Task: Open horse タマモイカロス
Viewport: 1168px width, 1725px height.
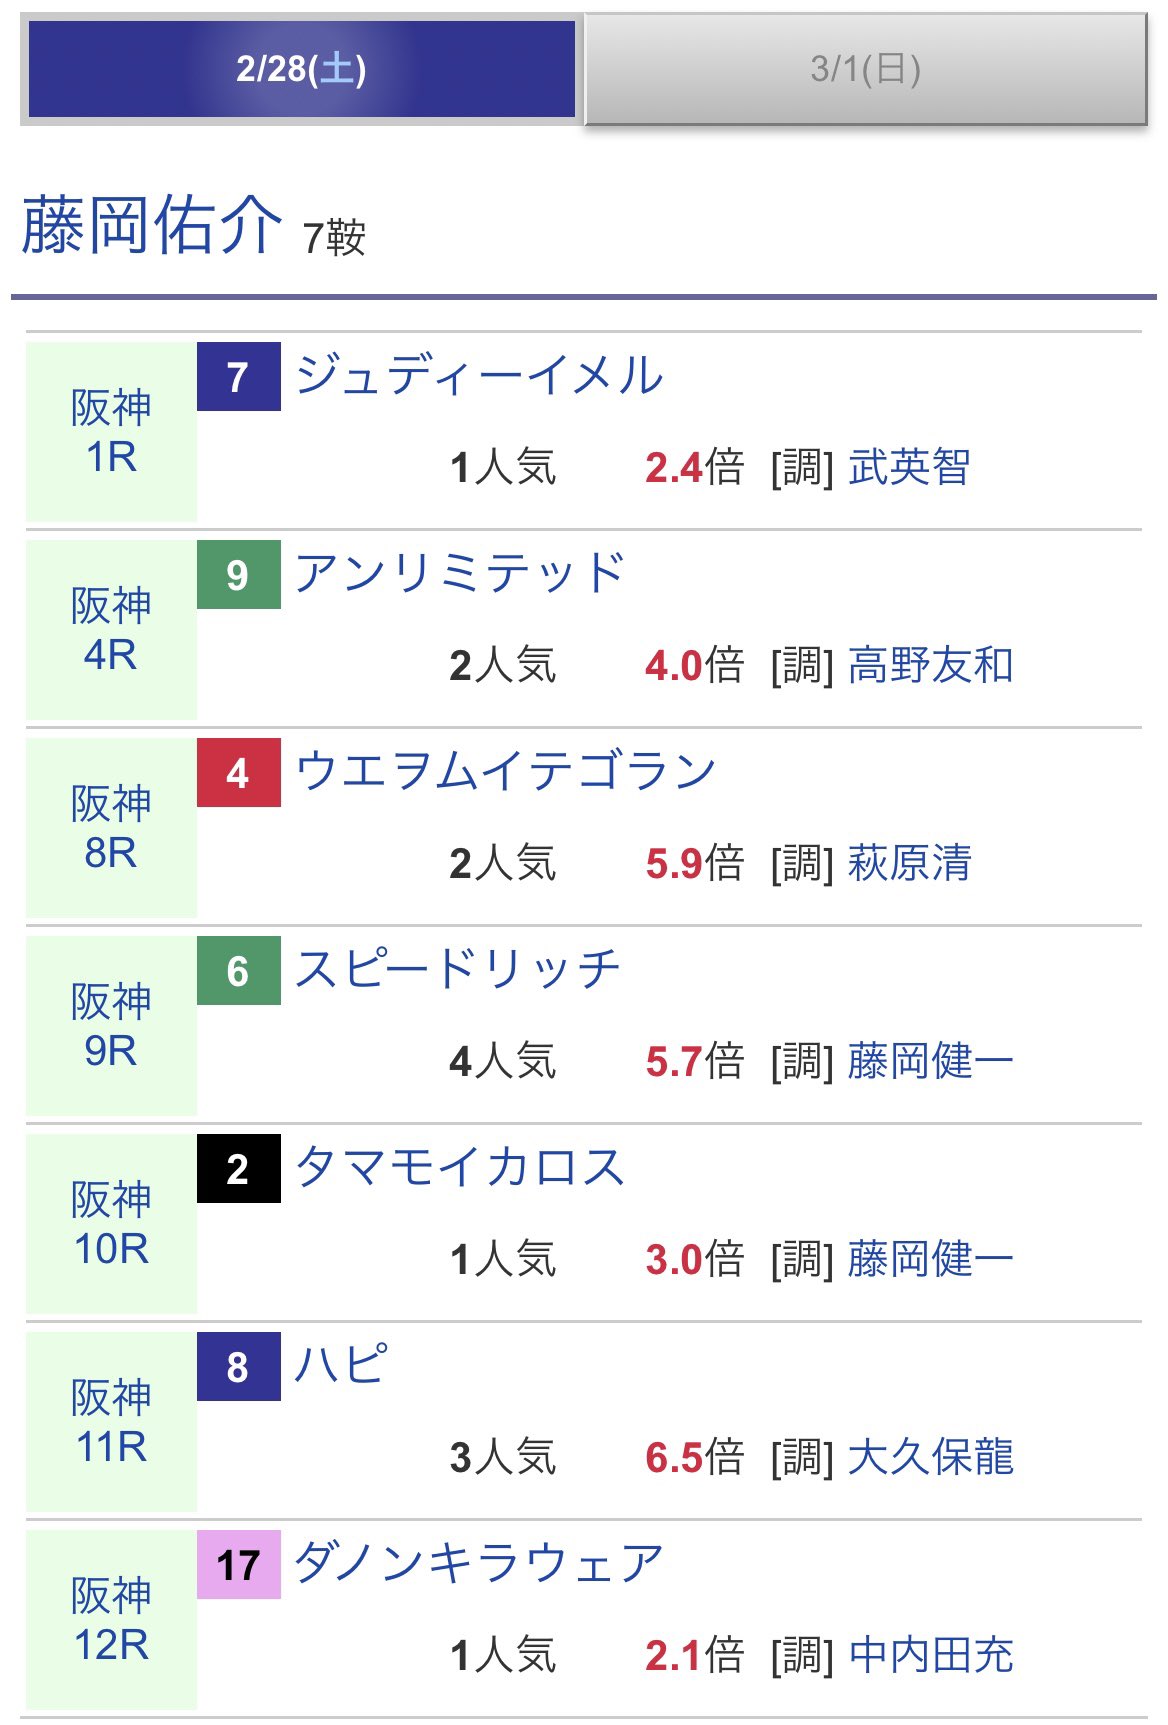Action: (460, 1168)
